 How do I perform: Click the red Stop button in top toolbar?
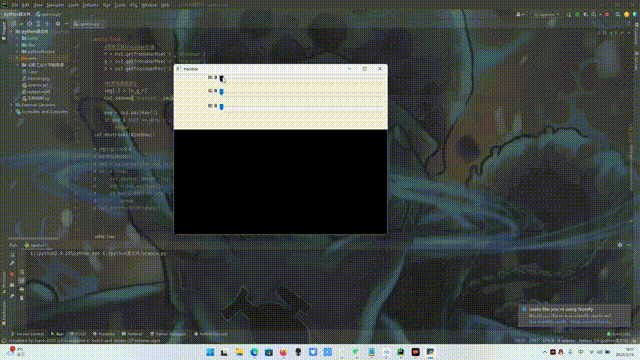click(607, 15)
